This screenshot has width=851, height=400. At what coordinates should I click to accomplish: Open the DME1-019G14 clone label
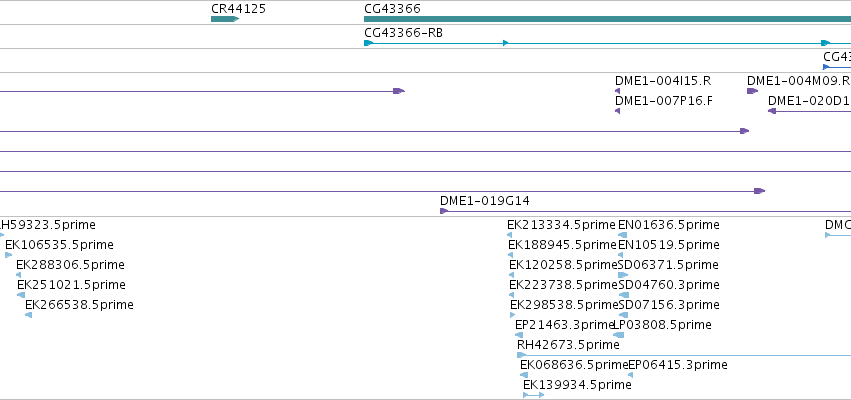coord(485,201)
